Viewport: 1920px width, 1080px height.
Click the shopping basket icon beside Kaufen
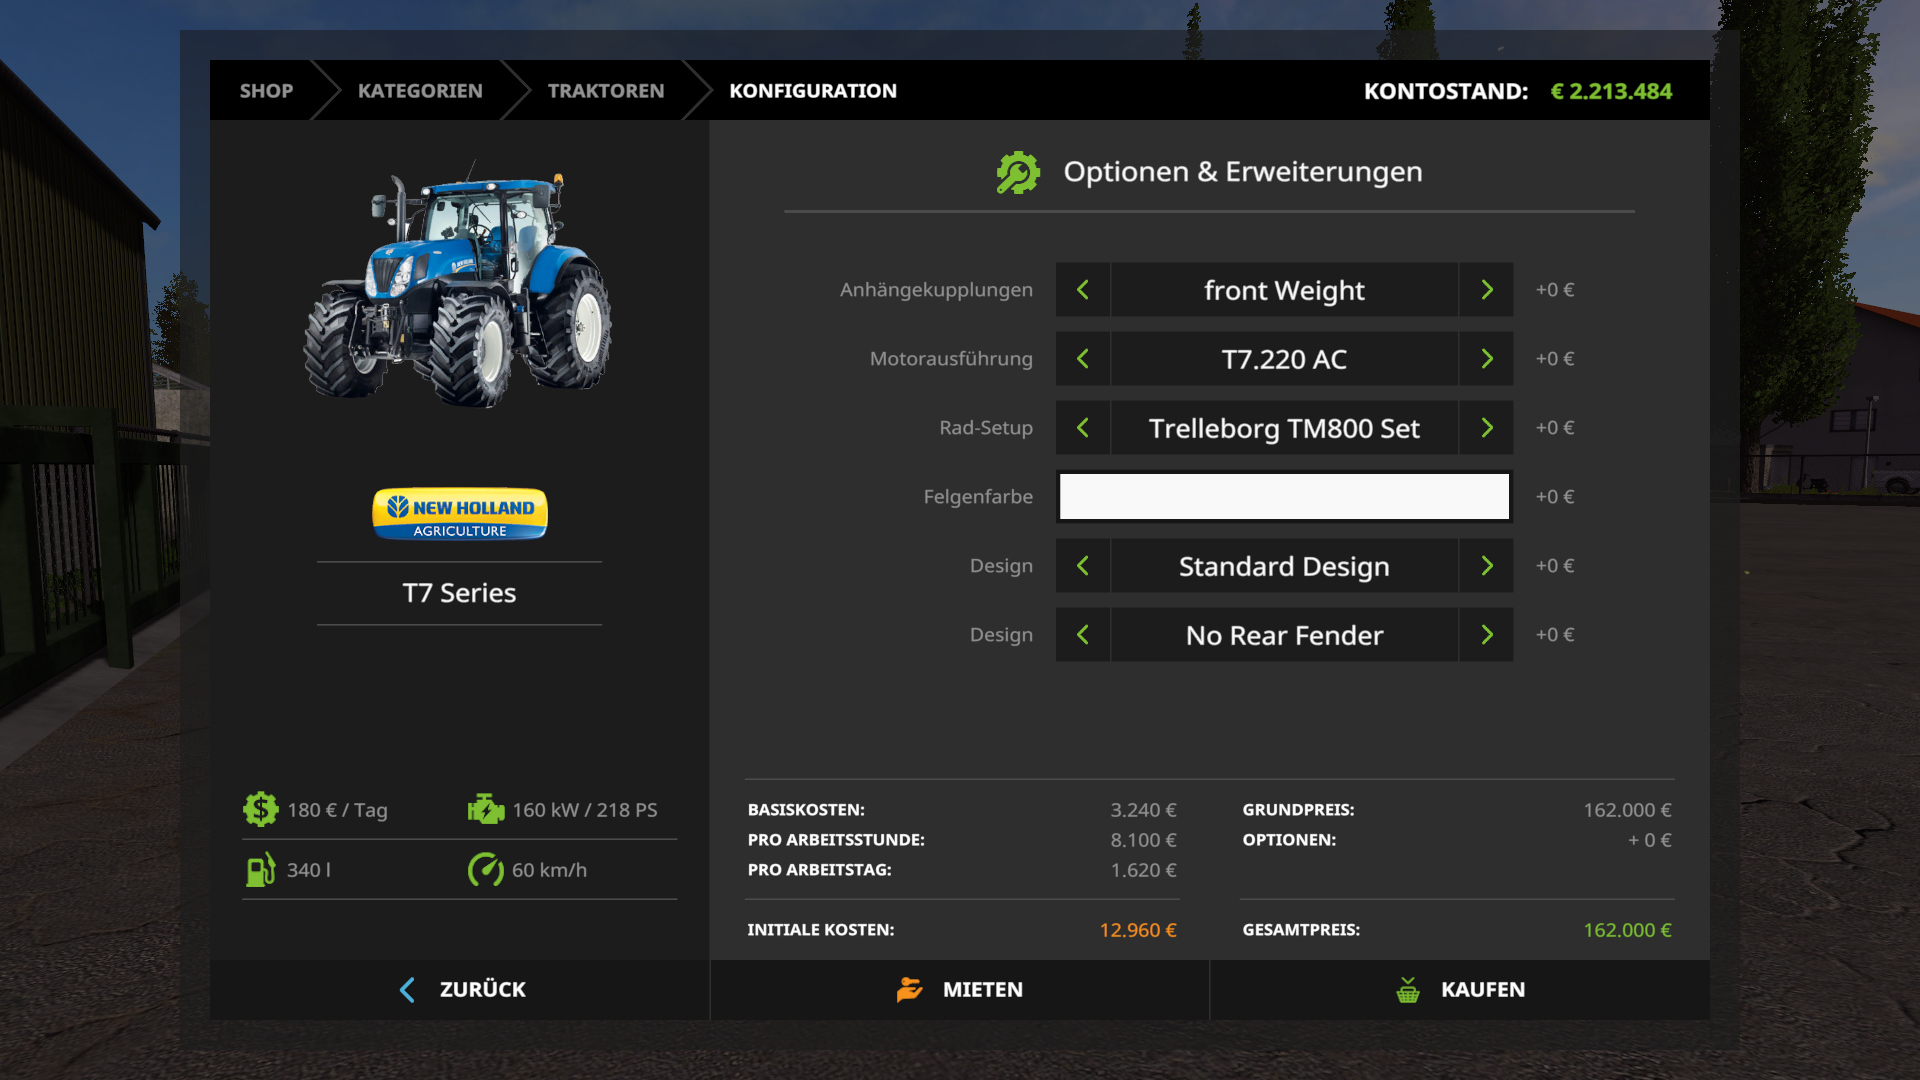point(1408,989)
